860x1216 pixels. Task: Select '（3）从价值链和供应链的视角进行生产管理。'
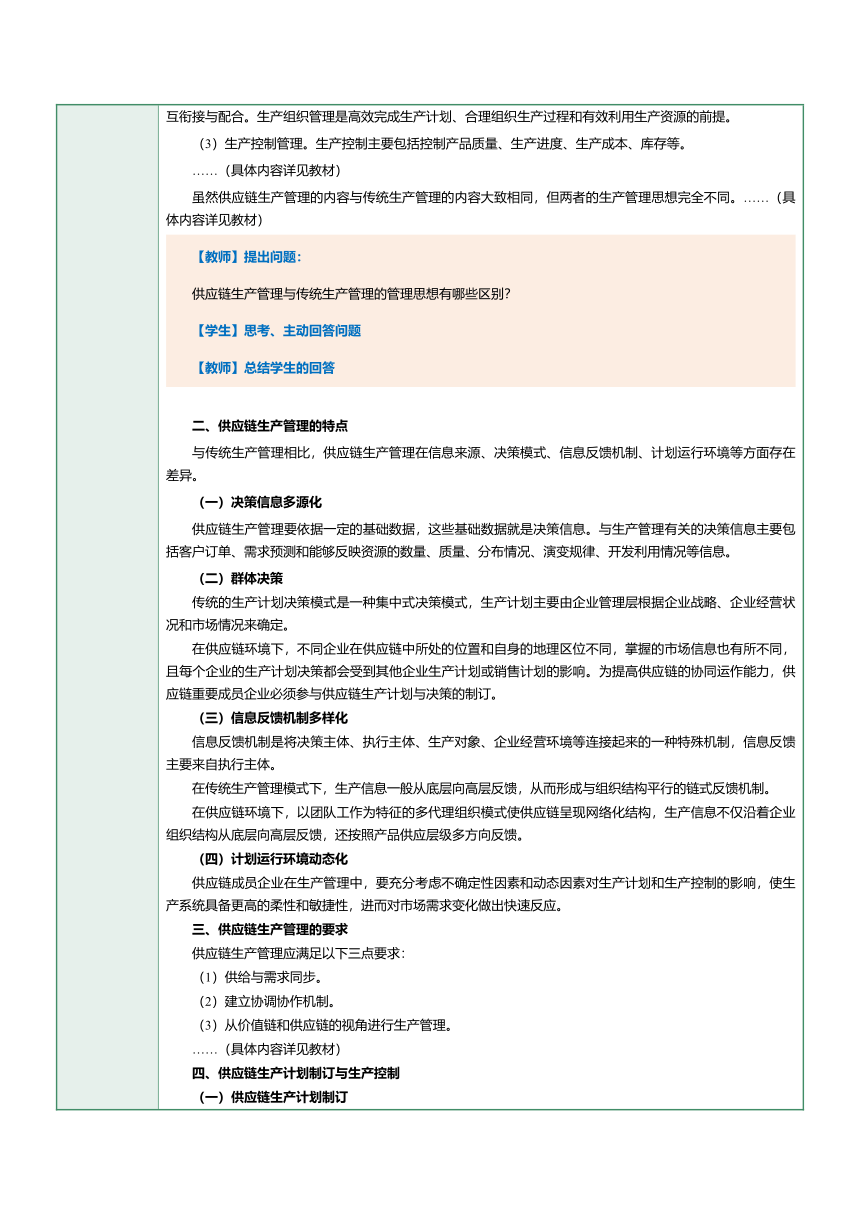coord(324,1025)
